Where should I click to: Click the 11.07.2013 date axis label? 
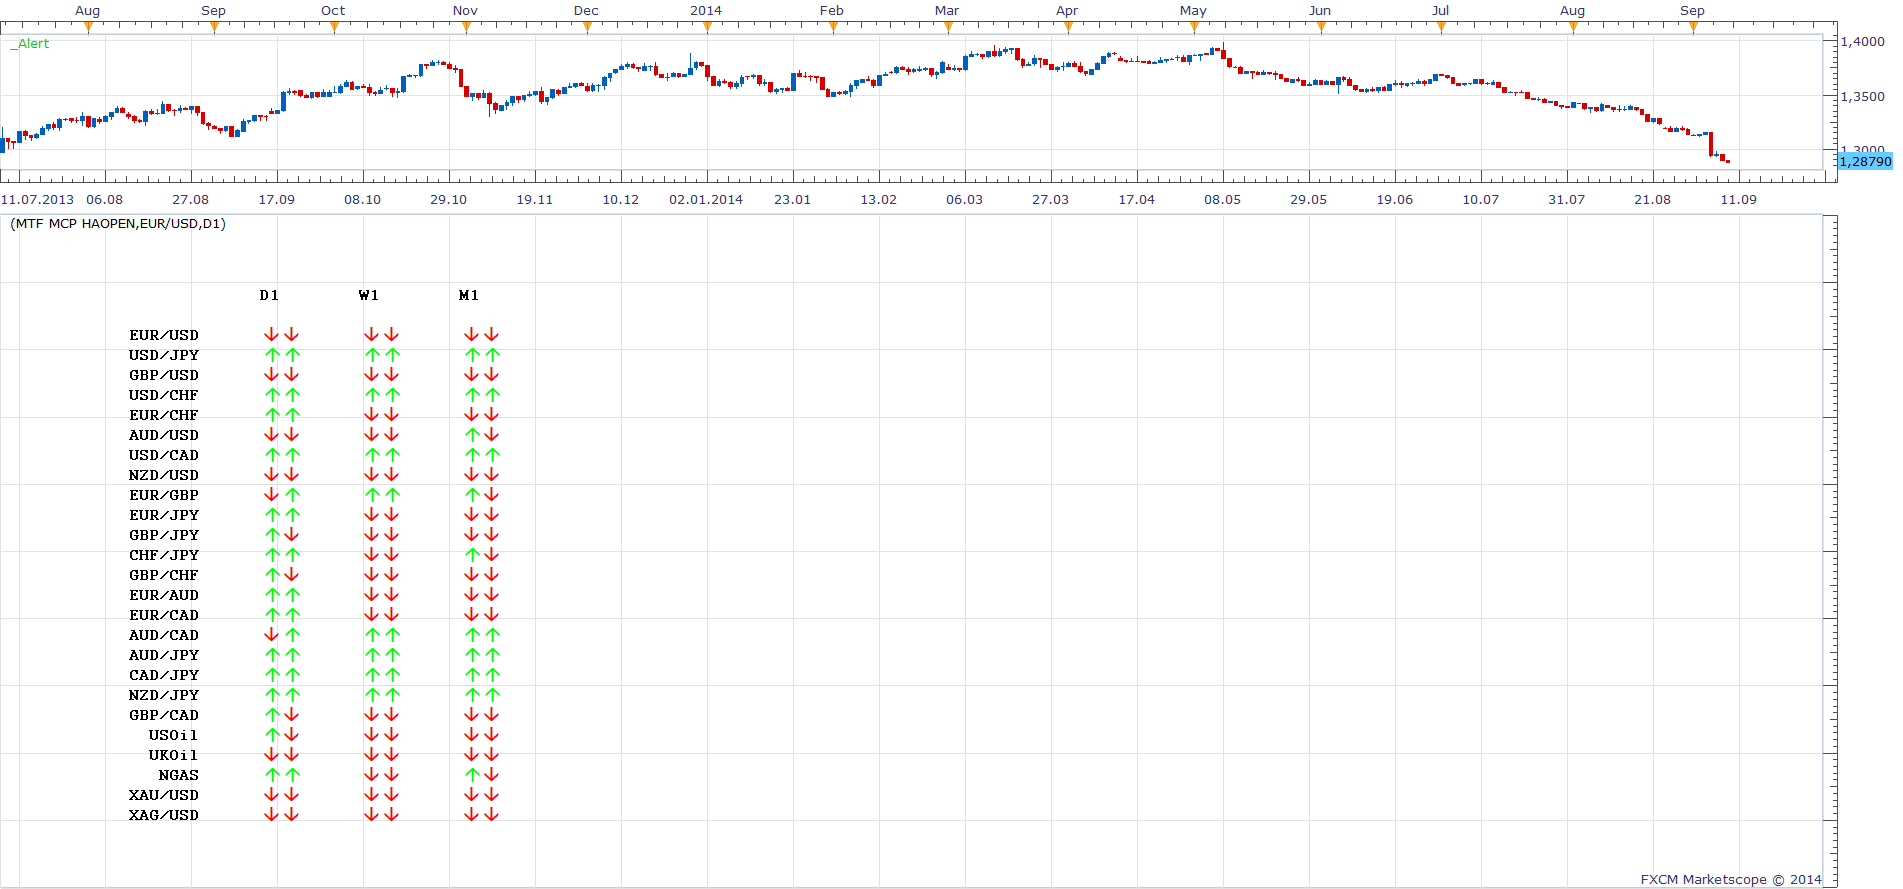[x=37, y=200]
